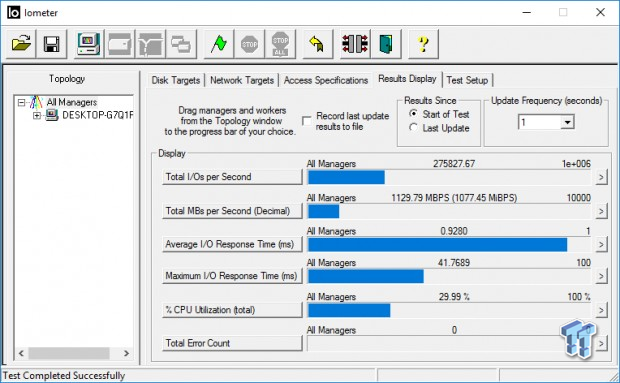Viewport: 620px width, 383px height.
Task: Open details arrow for Total MBs per Second
Action: [601, 211]
